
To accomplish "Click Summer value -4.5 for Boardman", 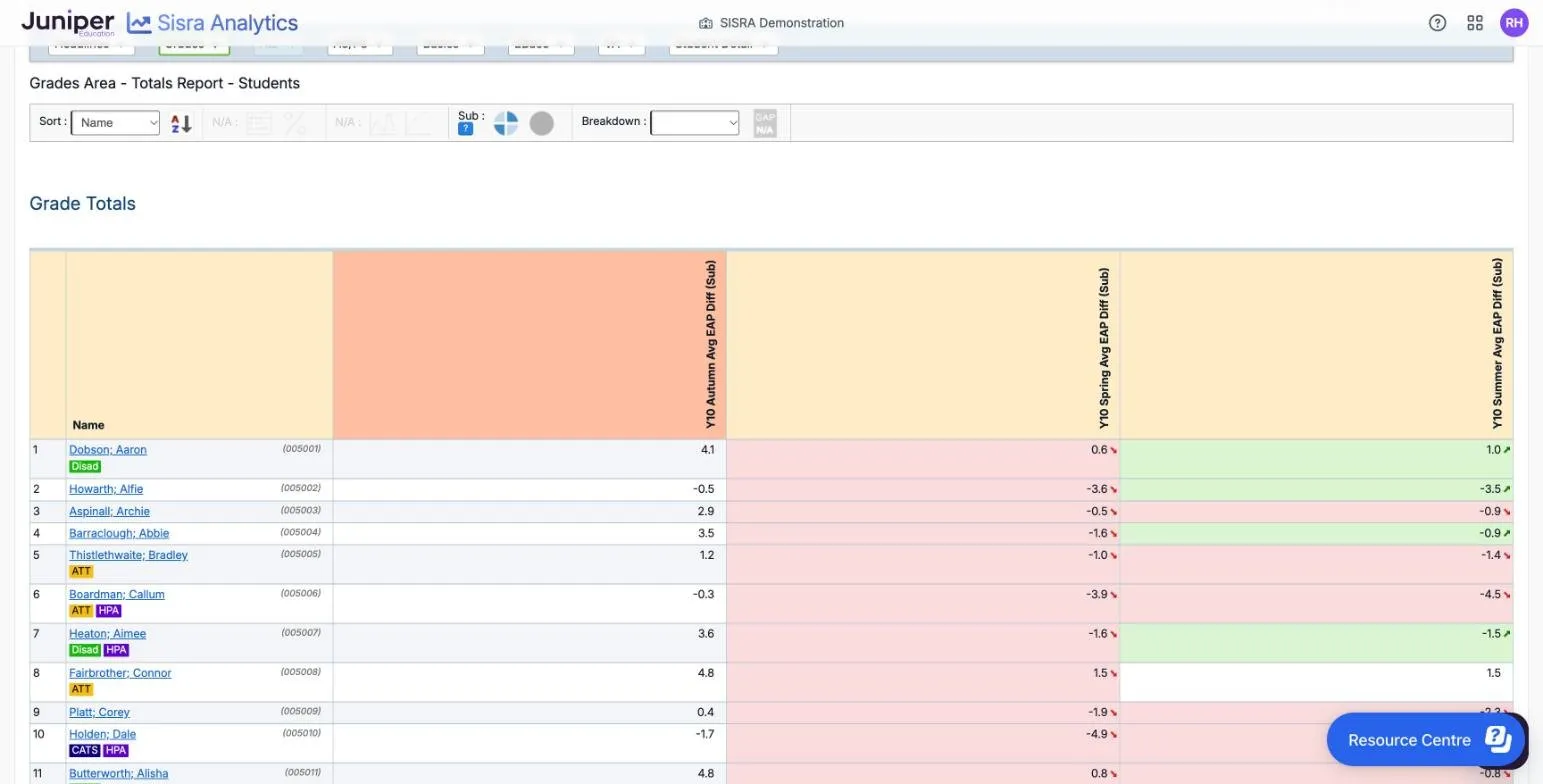I will [1490, 594].
